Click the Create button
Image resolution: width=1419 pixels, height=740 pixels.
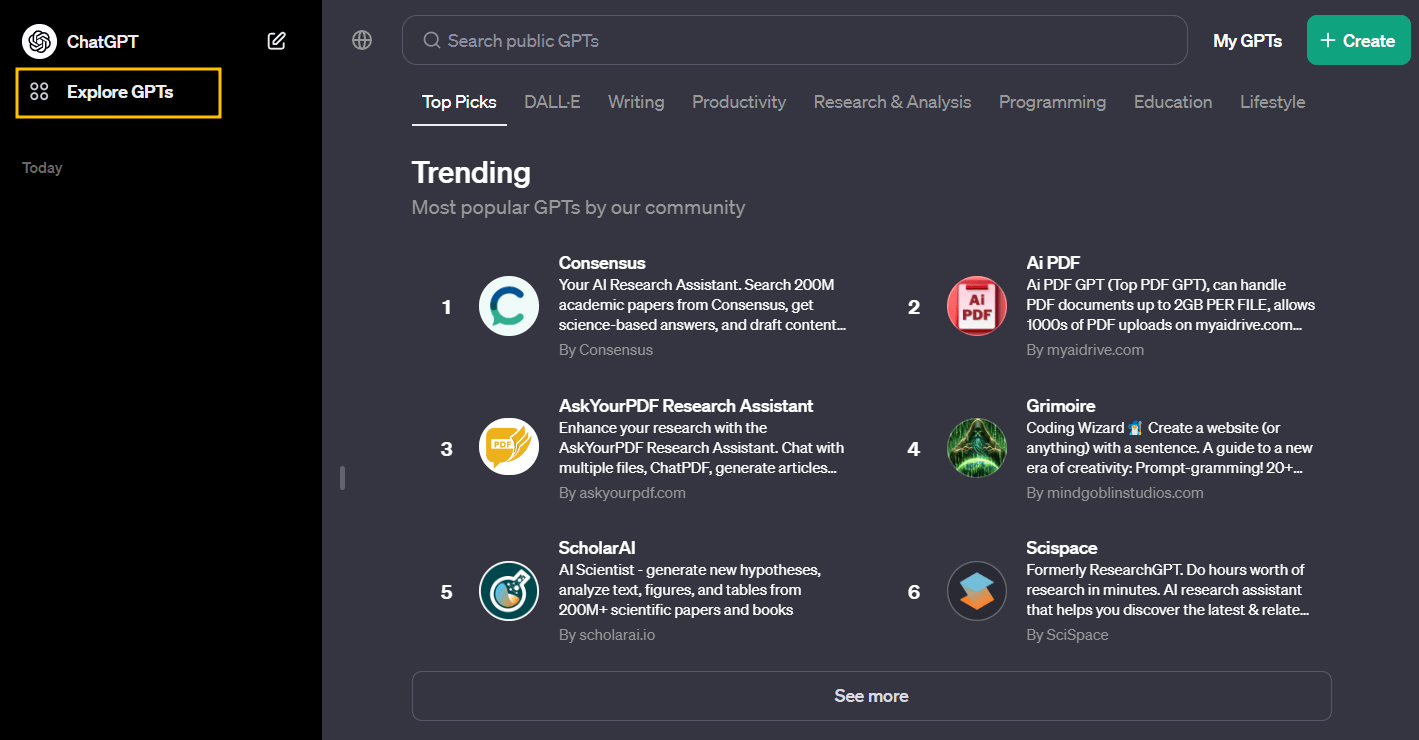coord(1358,41)
